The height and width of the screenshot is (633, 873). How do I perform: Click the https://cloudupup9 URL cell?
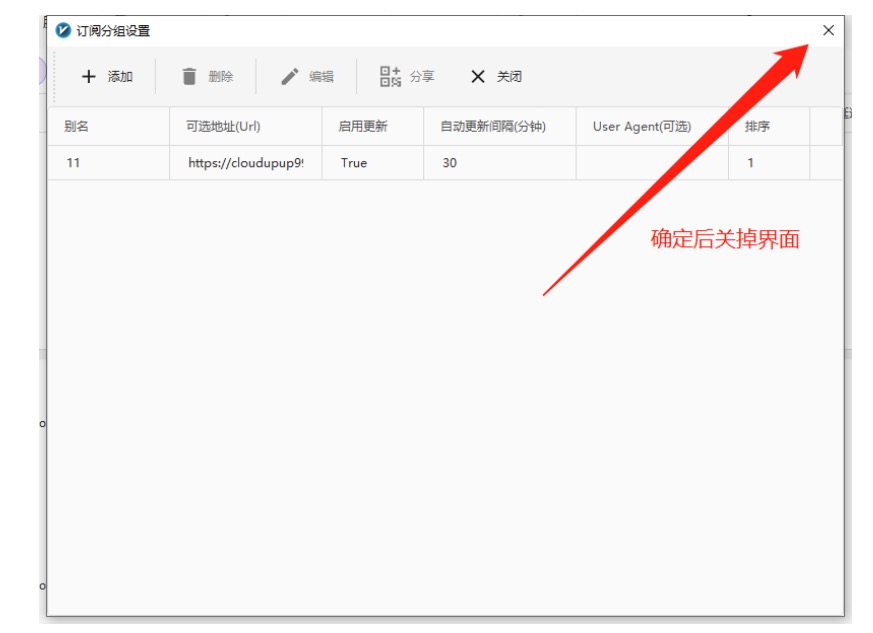[246, 163]
